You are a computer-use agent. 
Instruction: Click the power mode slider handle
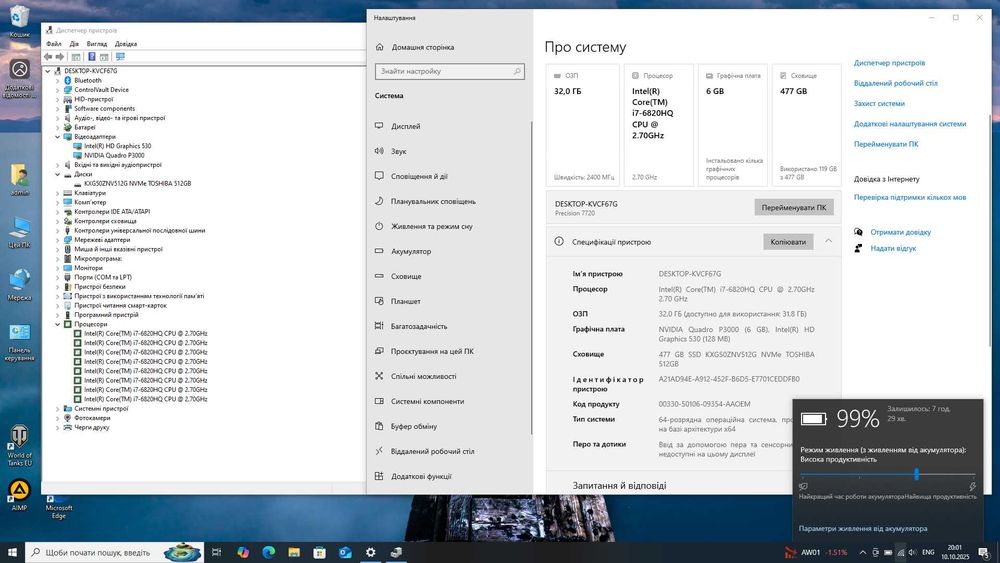(x=916, y=474)
